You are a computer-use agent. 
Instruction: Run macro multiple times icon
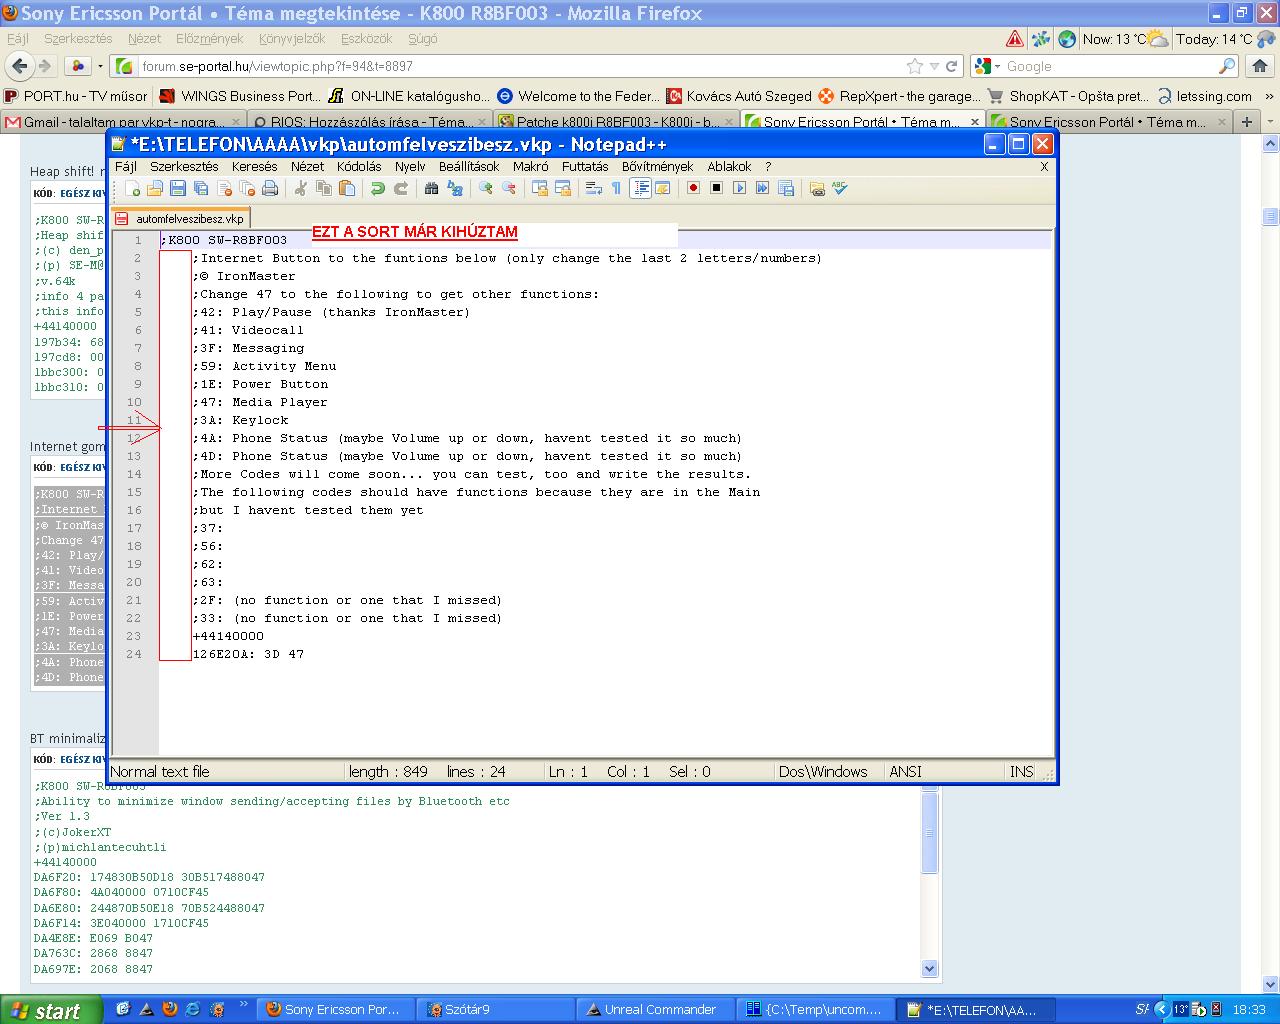point(762,188)
